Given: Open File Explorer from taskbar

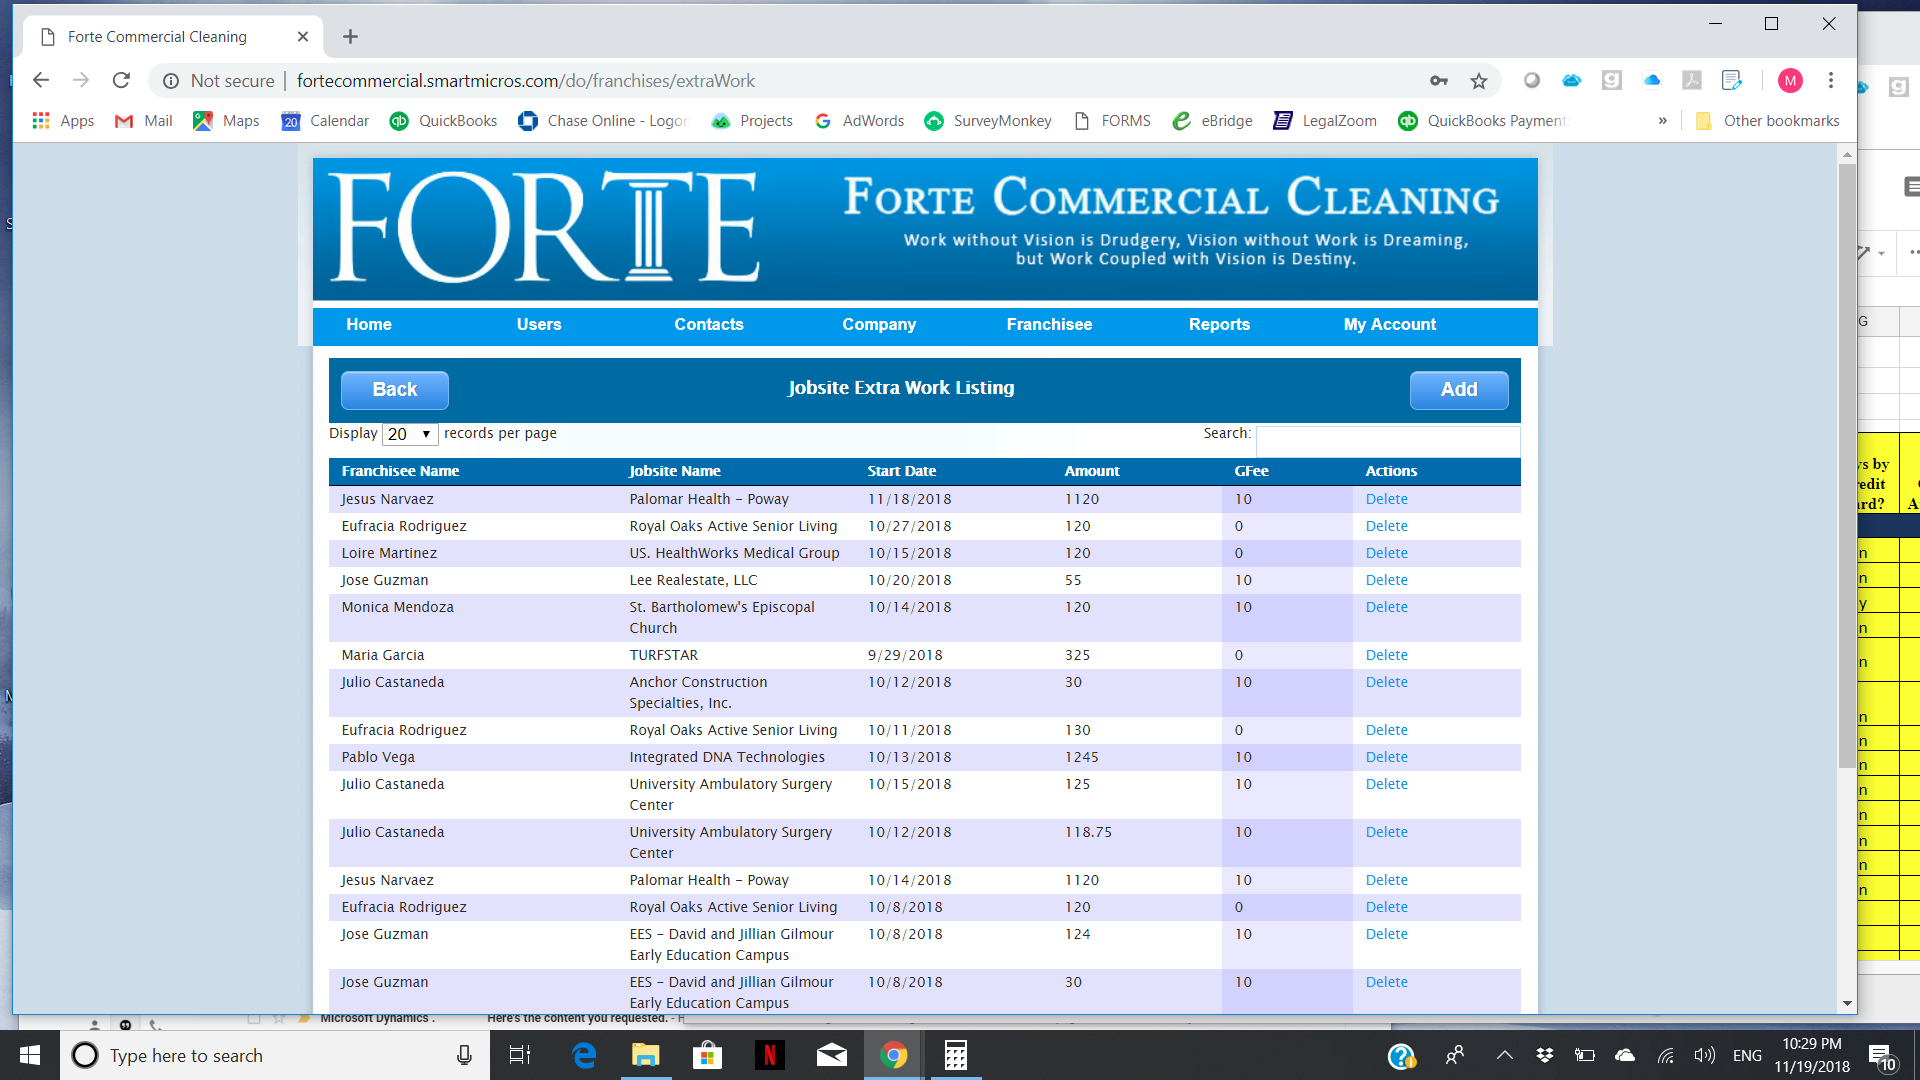Looking at the screenshot, I should coord(645,1055).
